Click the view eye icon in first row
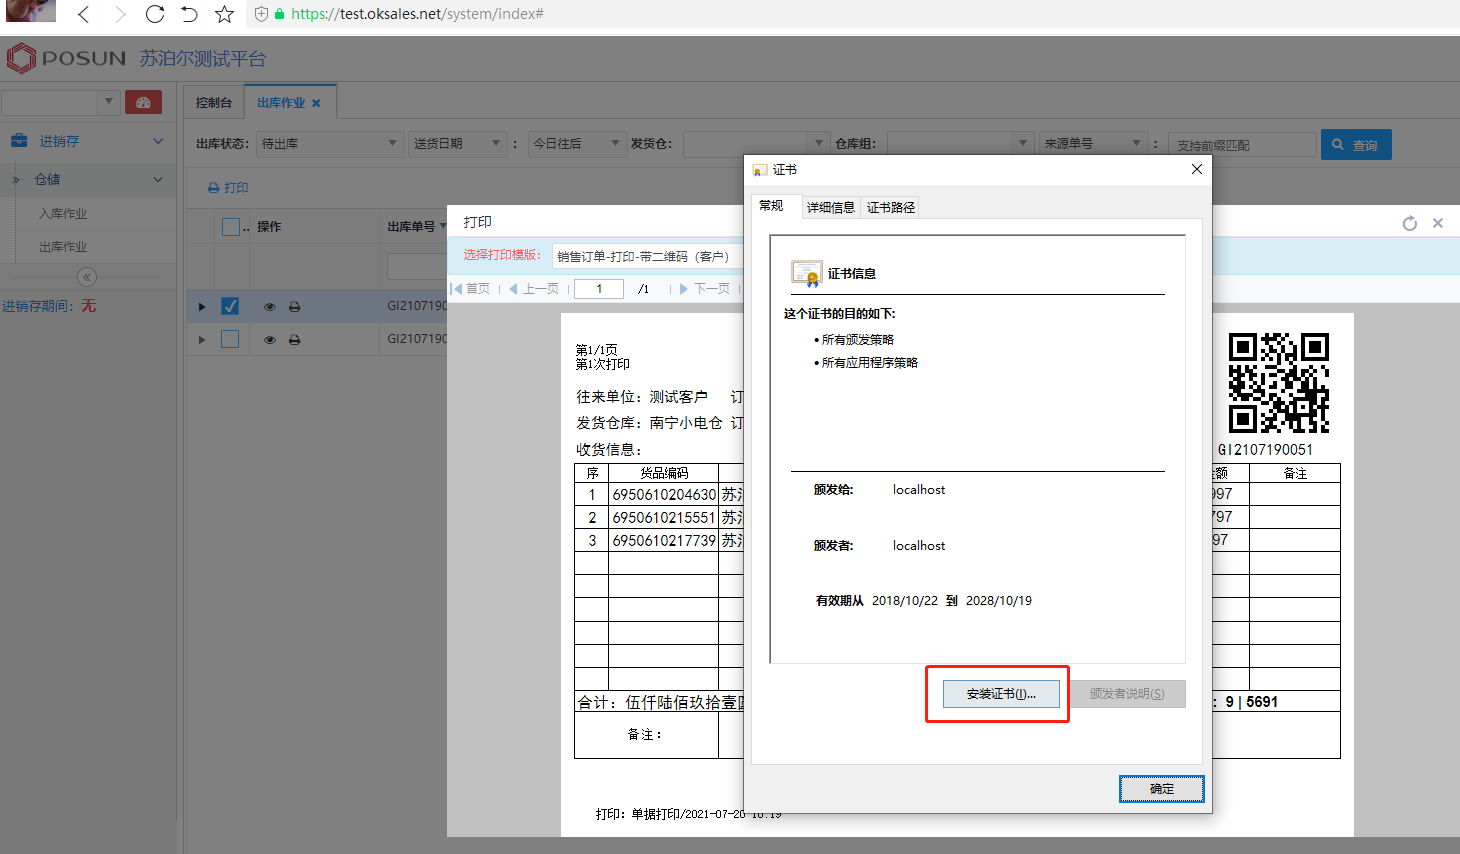Screen dimensions: 1460x854 point(269,307)
